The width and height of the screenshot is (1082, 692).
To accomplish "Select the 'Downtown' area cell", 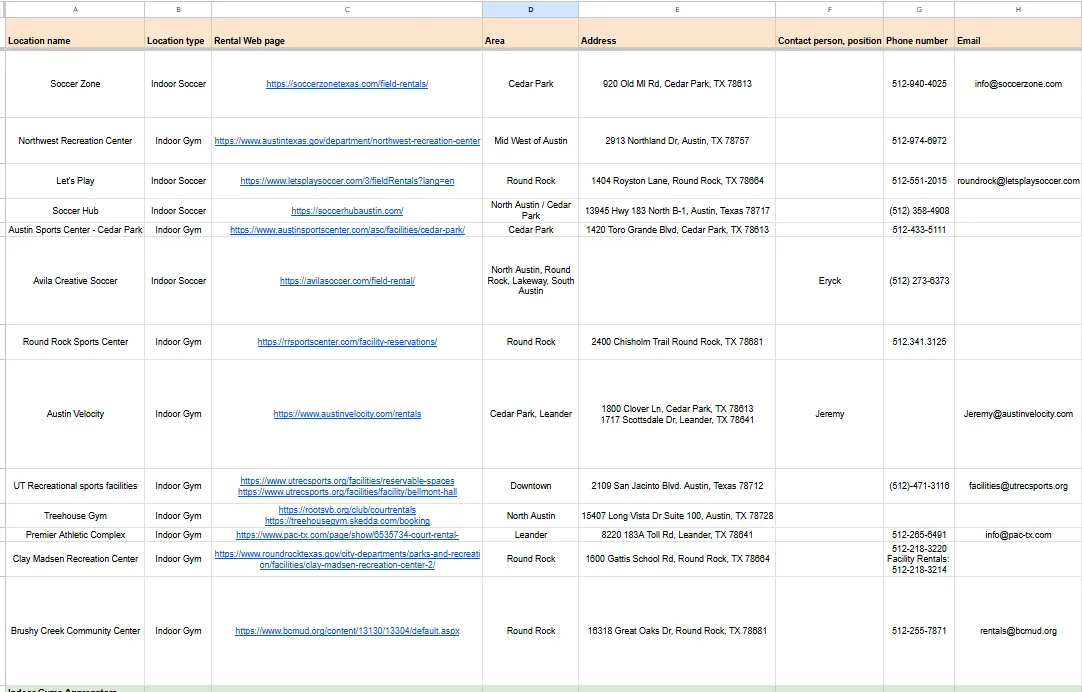I will click(531, 486).
